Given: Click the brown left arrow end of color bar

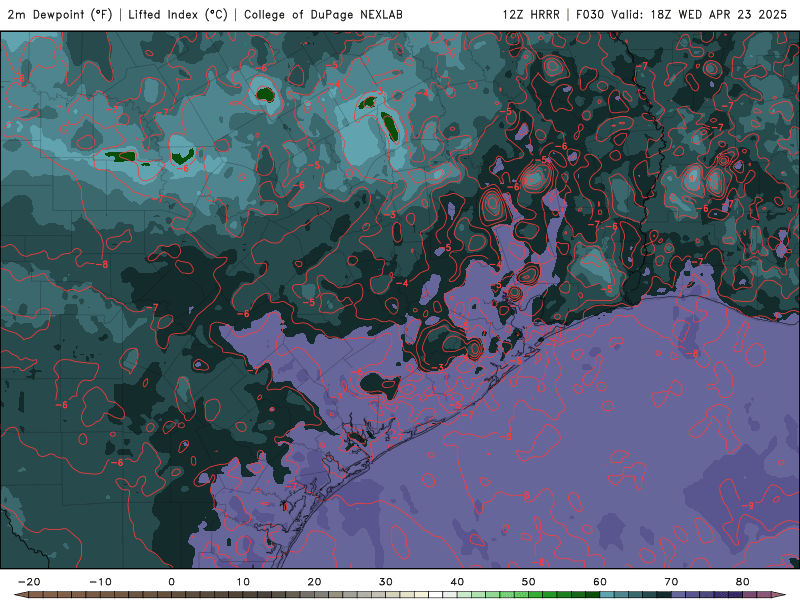Looking at the screenshot, I should click(21, 595).
